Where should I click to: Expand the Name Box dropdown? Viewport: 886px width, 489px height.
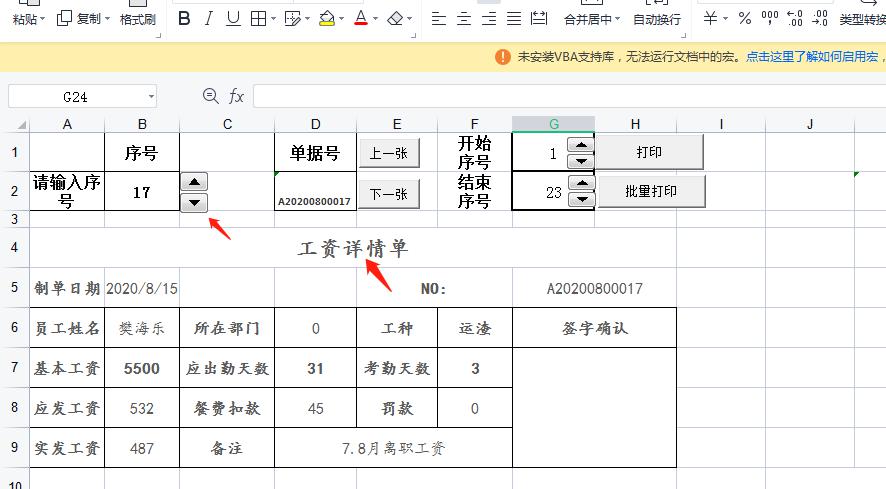click(151, 97)
